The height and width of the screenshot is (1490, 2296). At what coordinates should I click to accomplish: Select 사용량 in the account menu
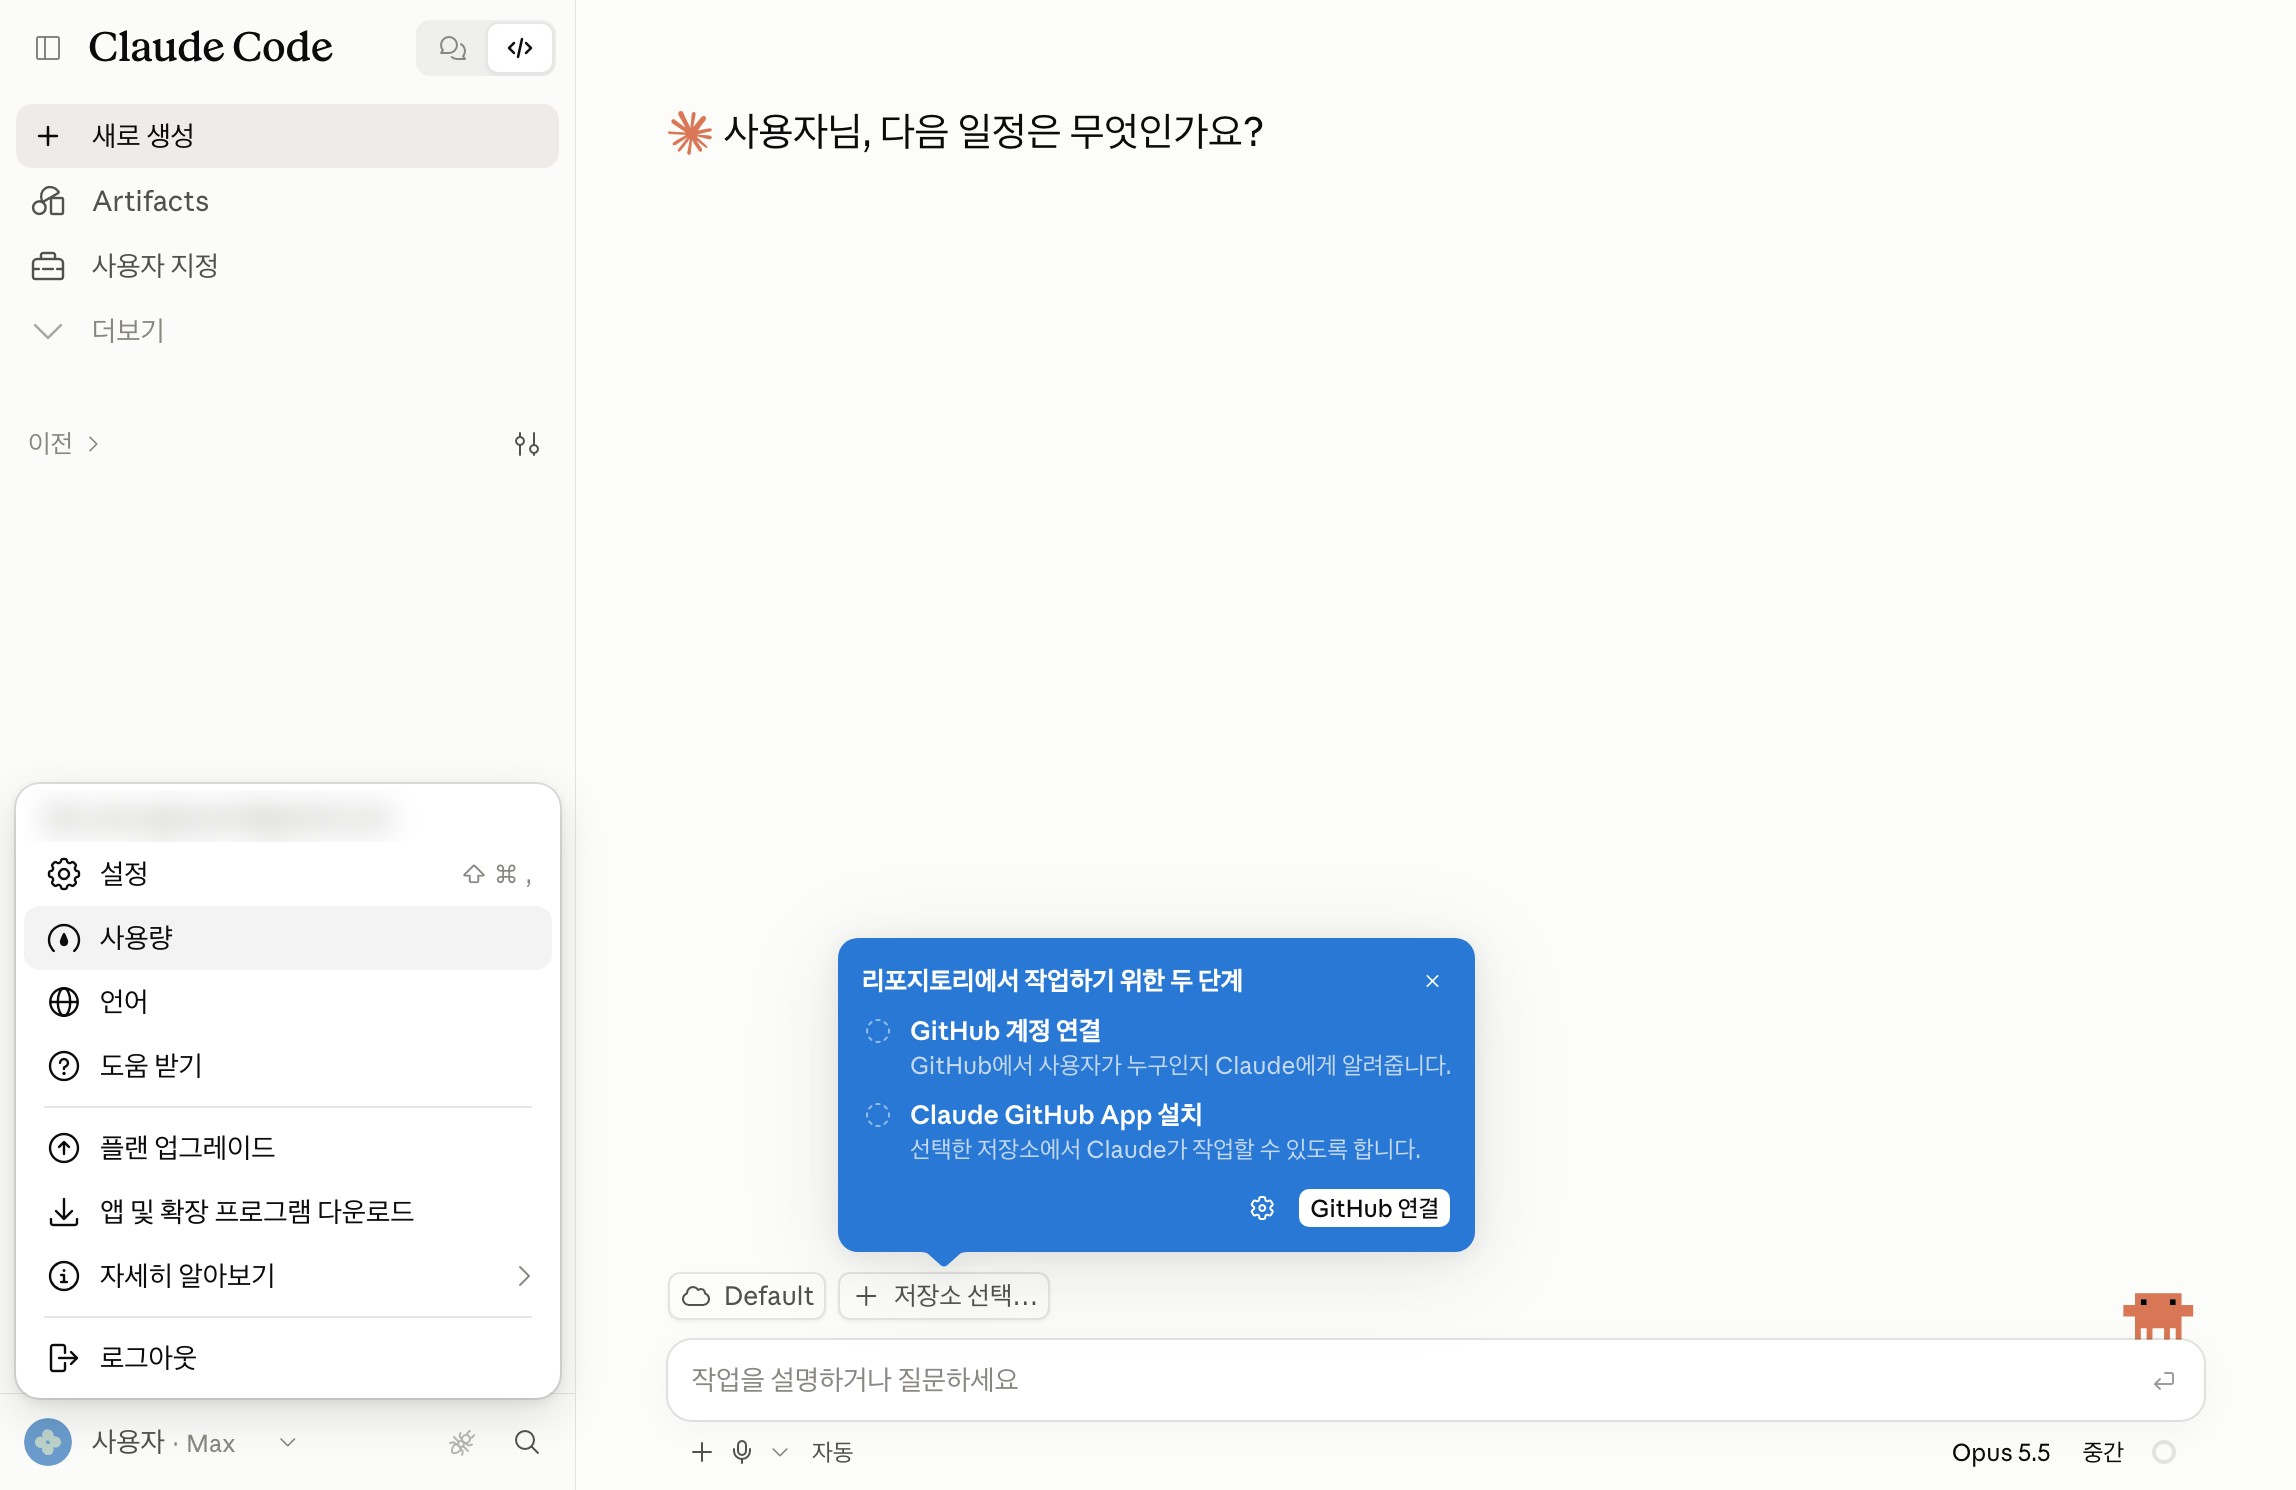287,938
